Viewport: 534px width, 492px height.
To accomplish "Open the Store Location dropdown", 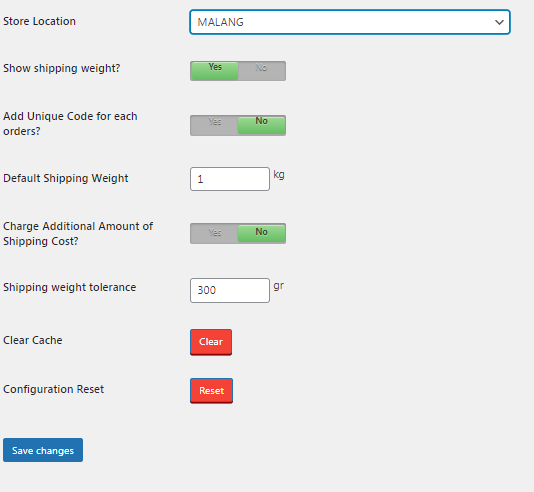I will click(x=350, y=22).
